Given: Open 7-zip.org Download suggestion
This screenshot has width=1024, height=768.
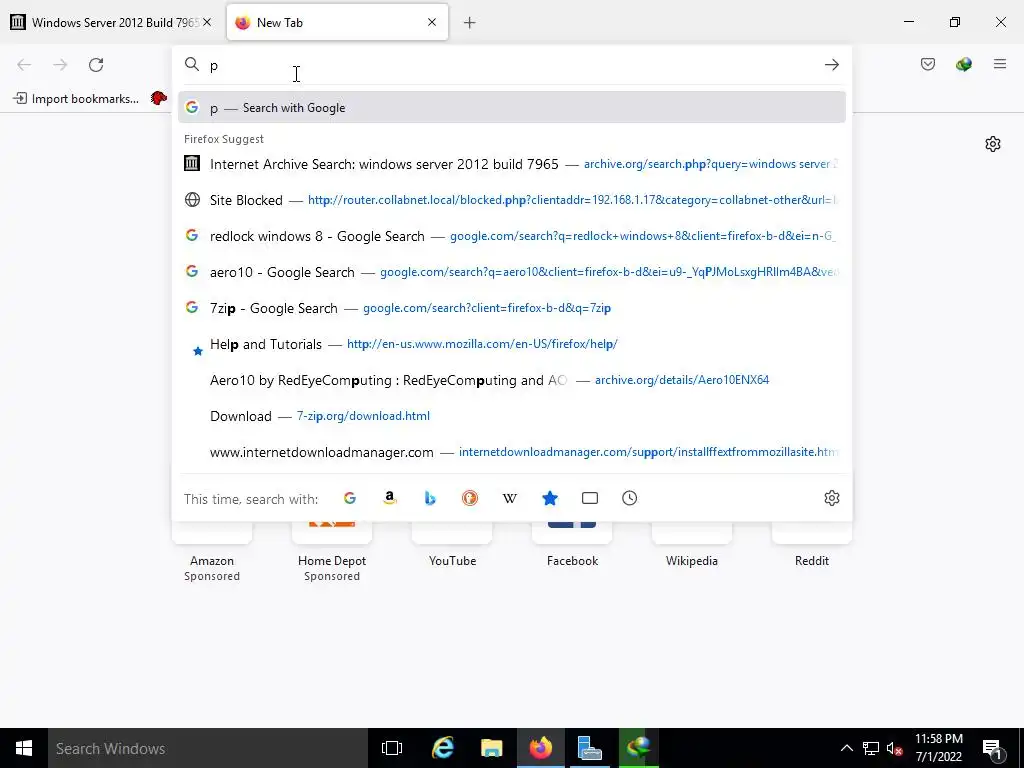Looking at the screenshot, I should (x=511, y=416).
